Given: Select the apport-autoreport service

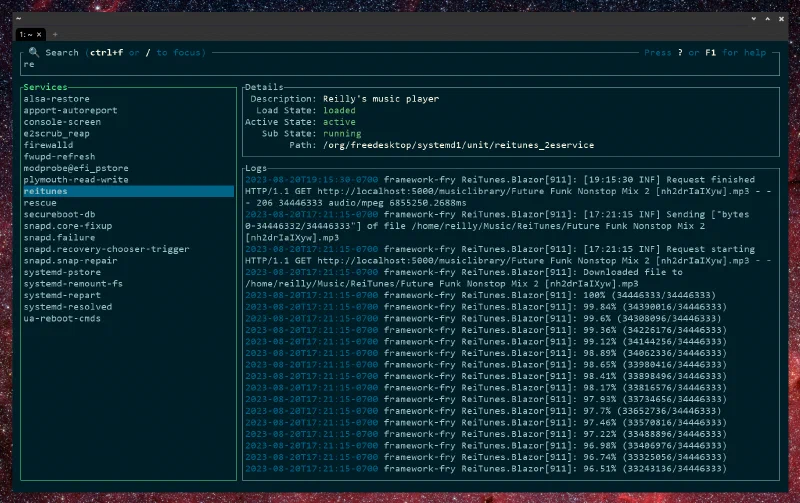Looking at the screenshot, I should [70, 110].
